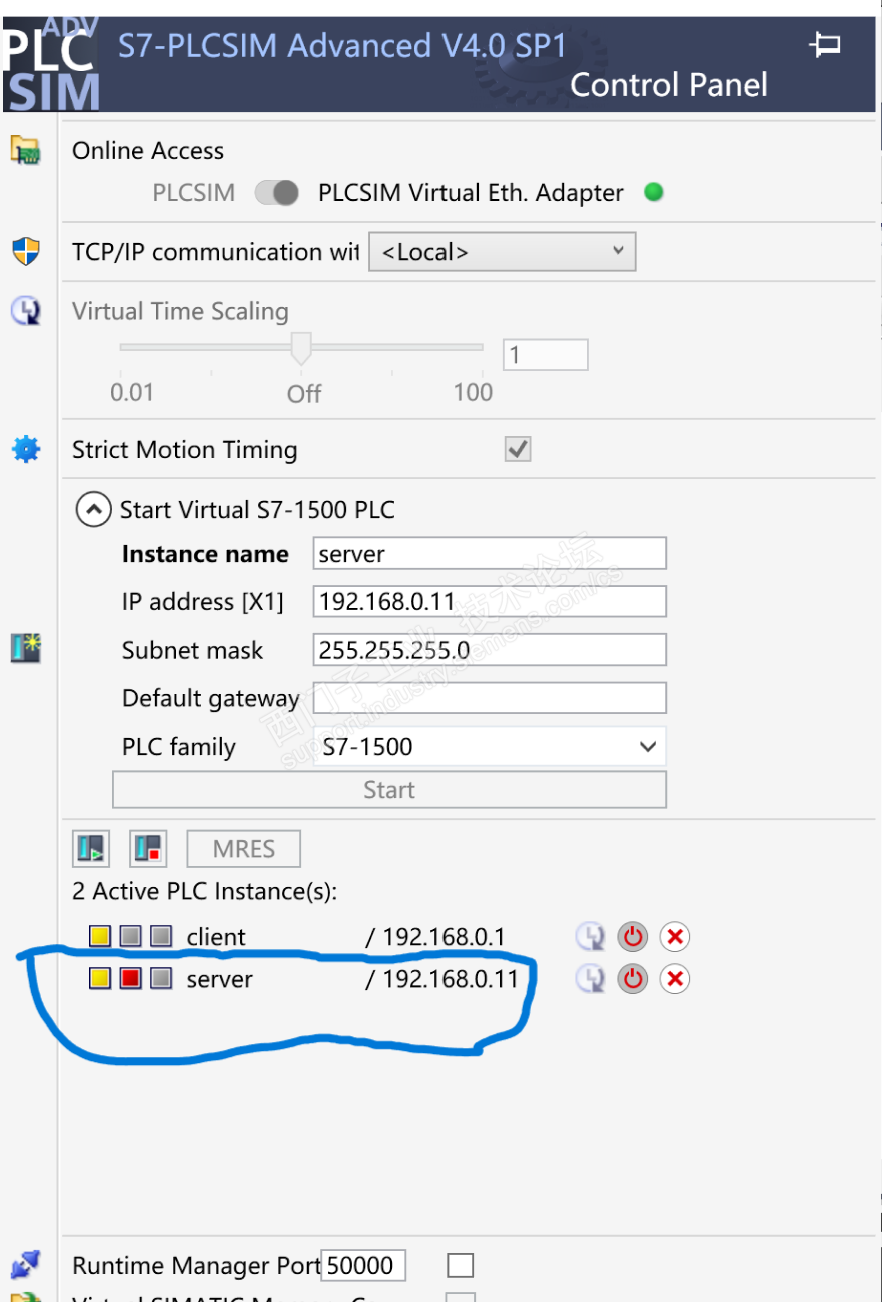
Task: Click the virtual time clock icon for client
Action: (591, 937)
